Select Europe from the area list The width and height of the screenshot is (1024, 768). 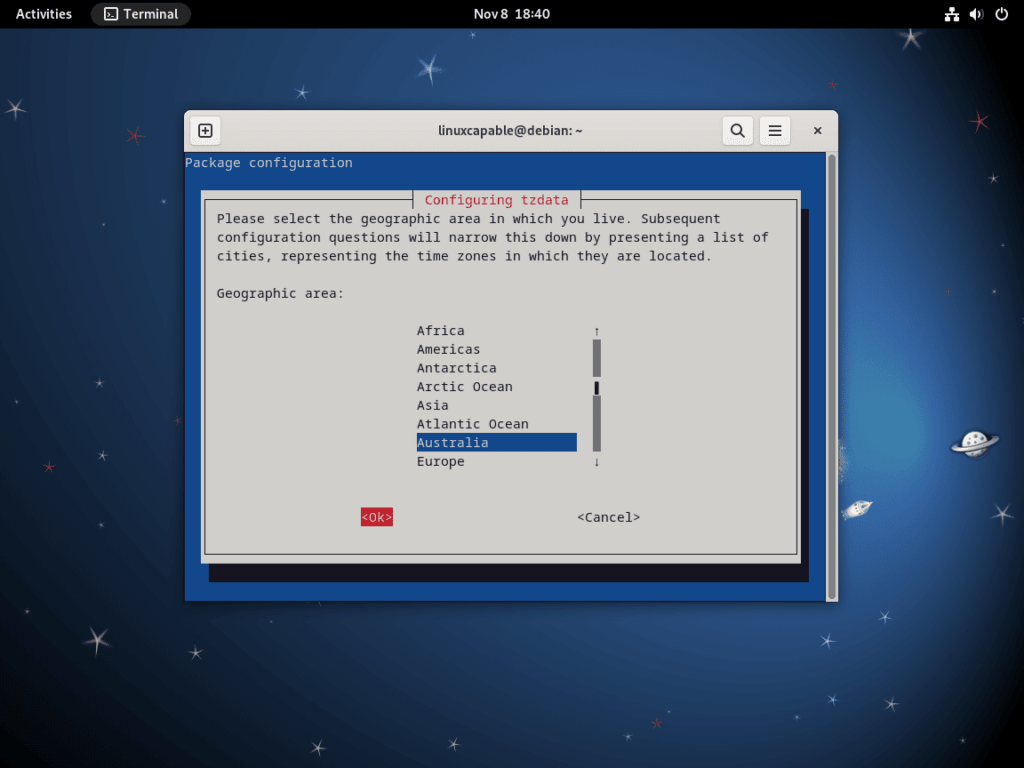[x=440, y=461]
